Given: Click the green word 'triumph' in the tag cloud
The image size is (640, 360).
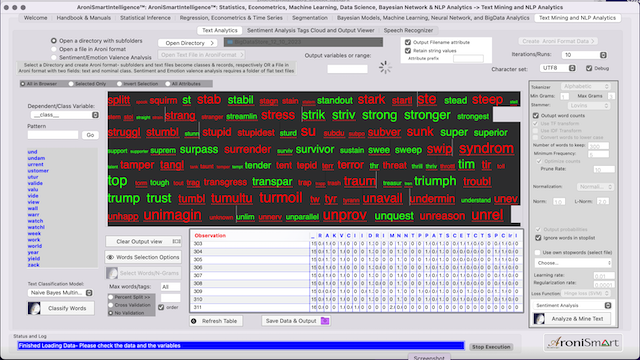Looking at the screenshot, I should click(435, 181).
